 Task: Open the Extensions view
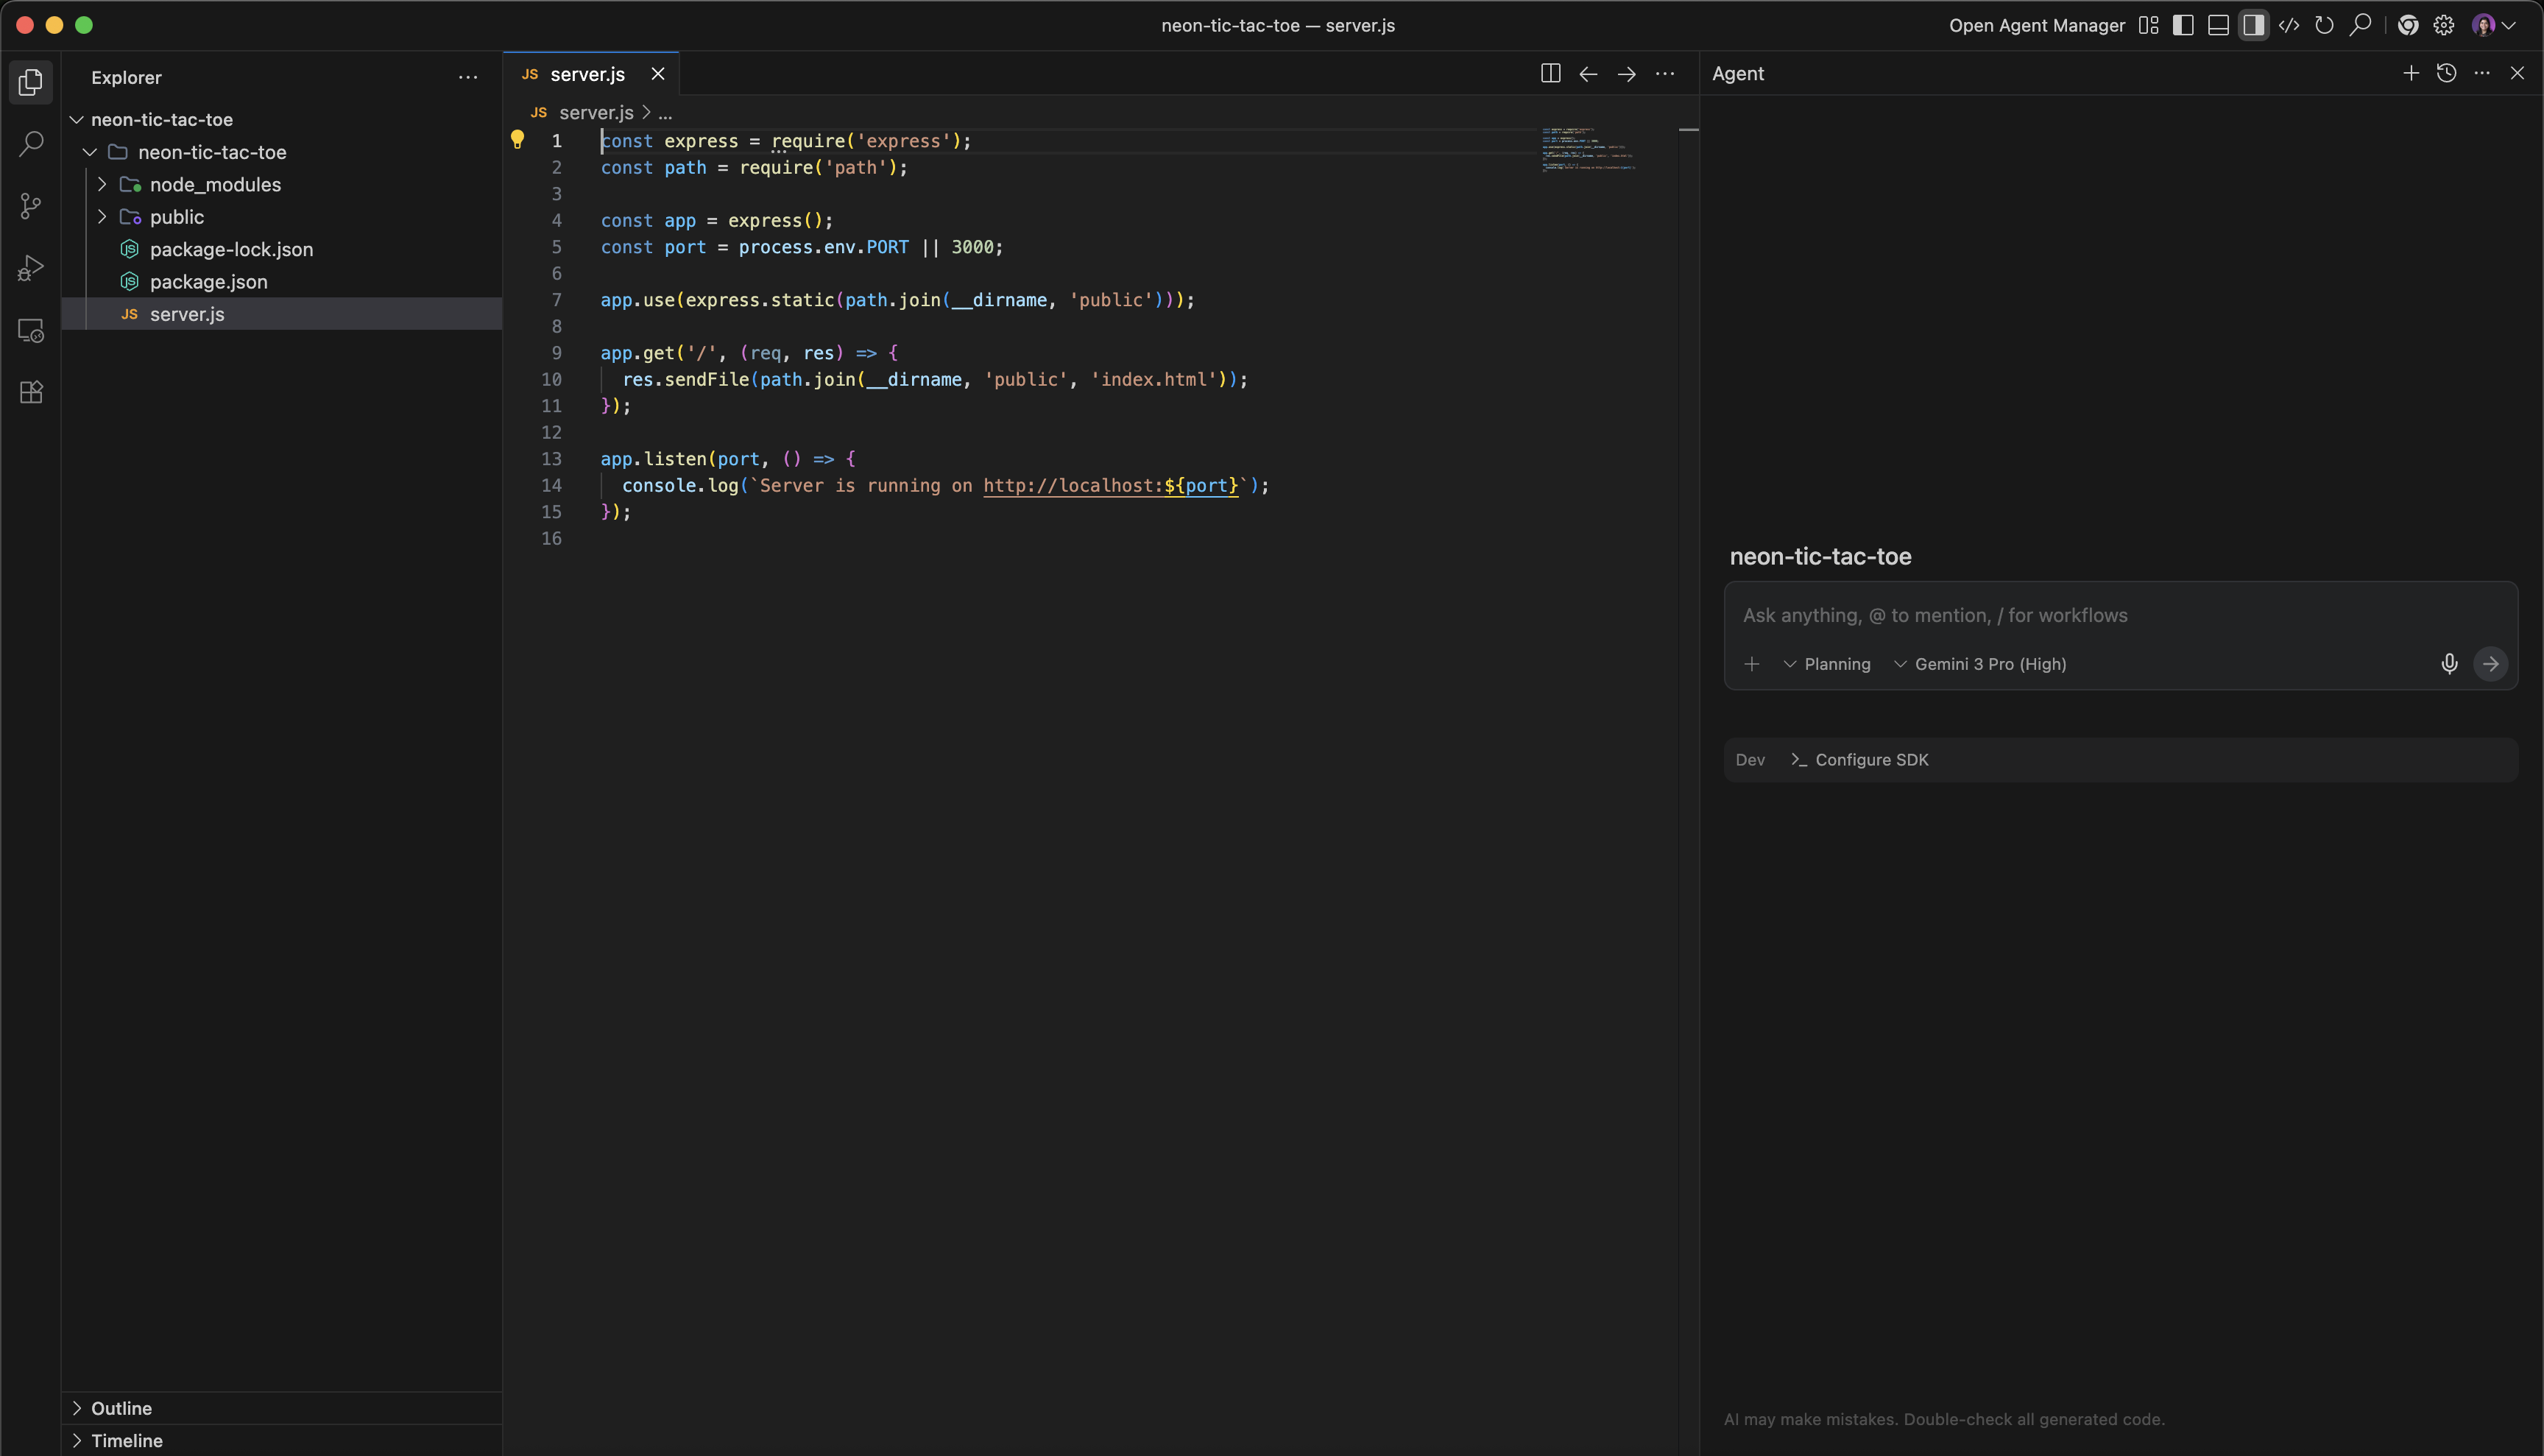31,392
